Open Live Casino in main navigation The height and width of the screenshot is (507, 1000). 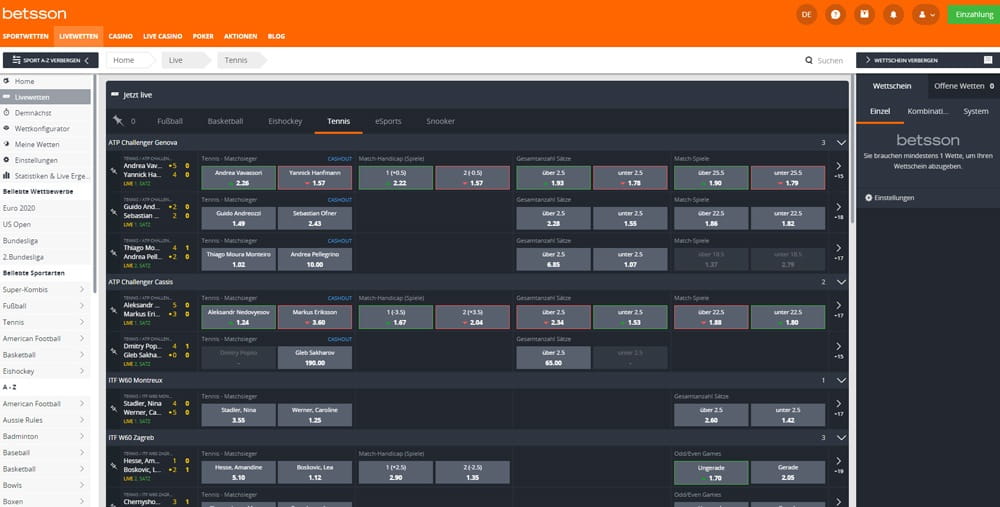[x=163, y=36]
